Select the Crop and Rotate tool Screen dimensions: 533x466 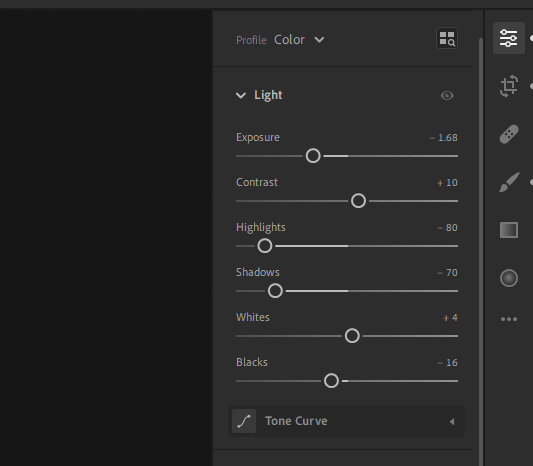point(509,86)
